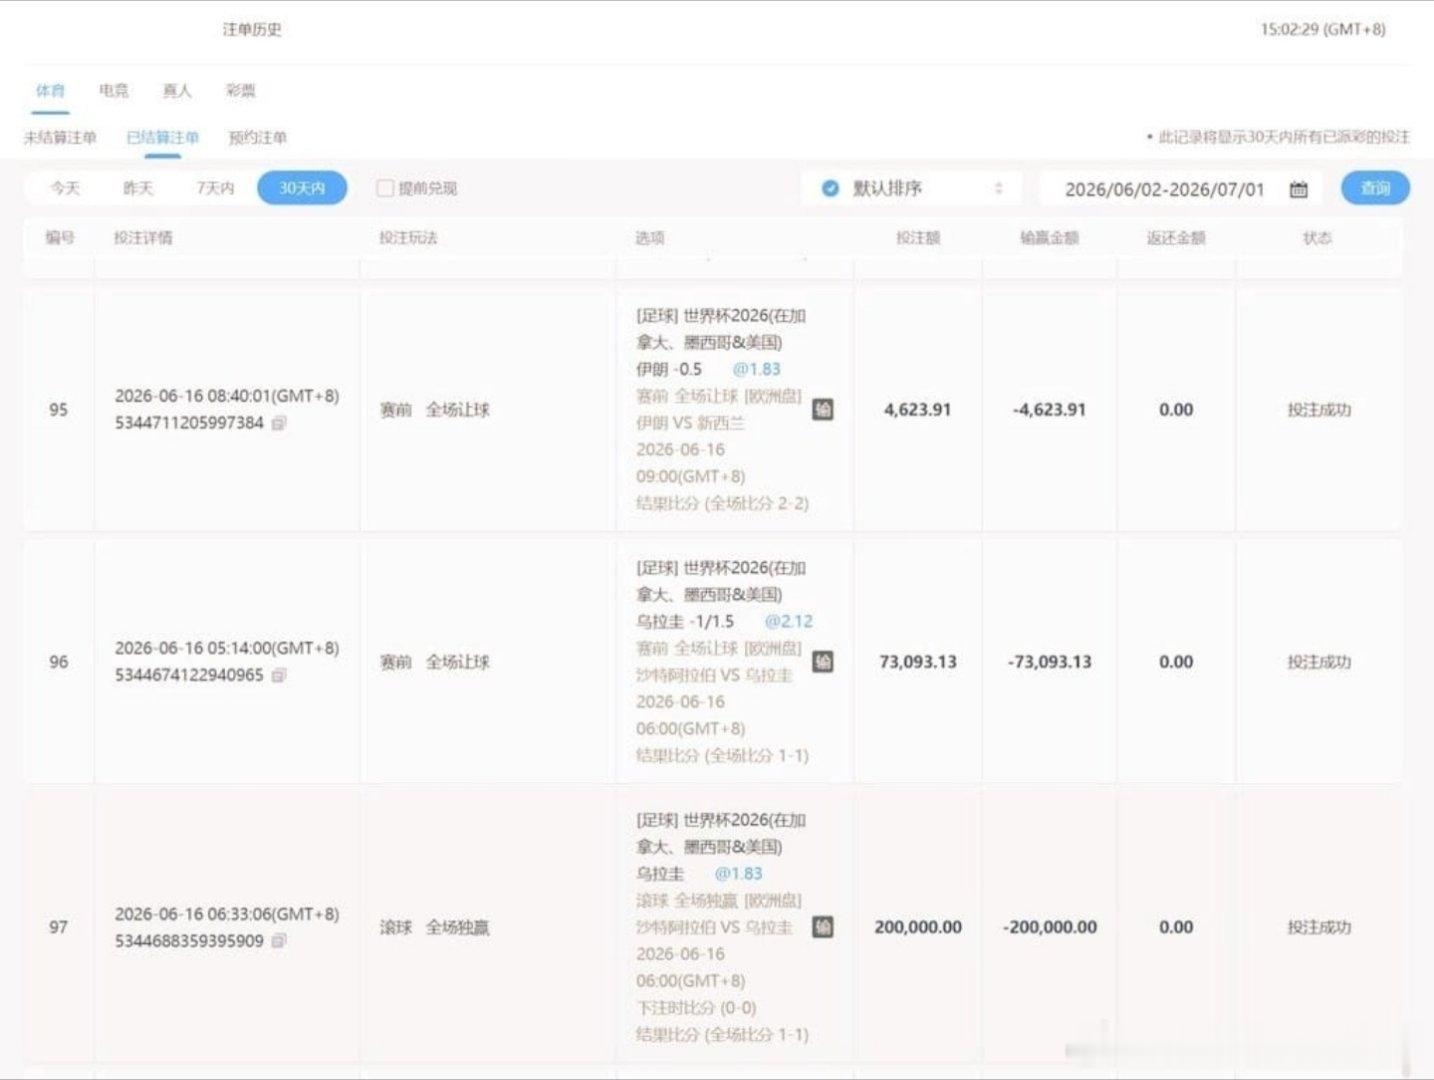This screenshot has height=1080, width=1434.
Task: Click the lost badge on row 96
Action: point(822,661)
